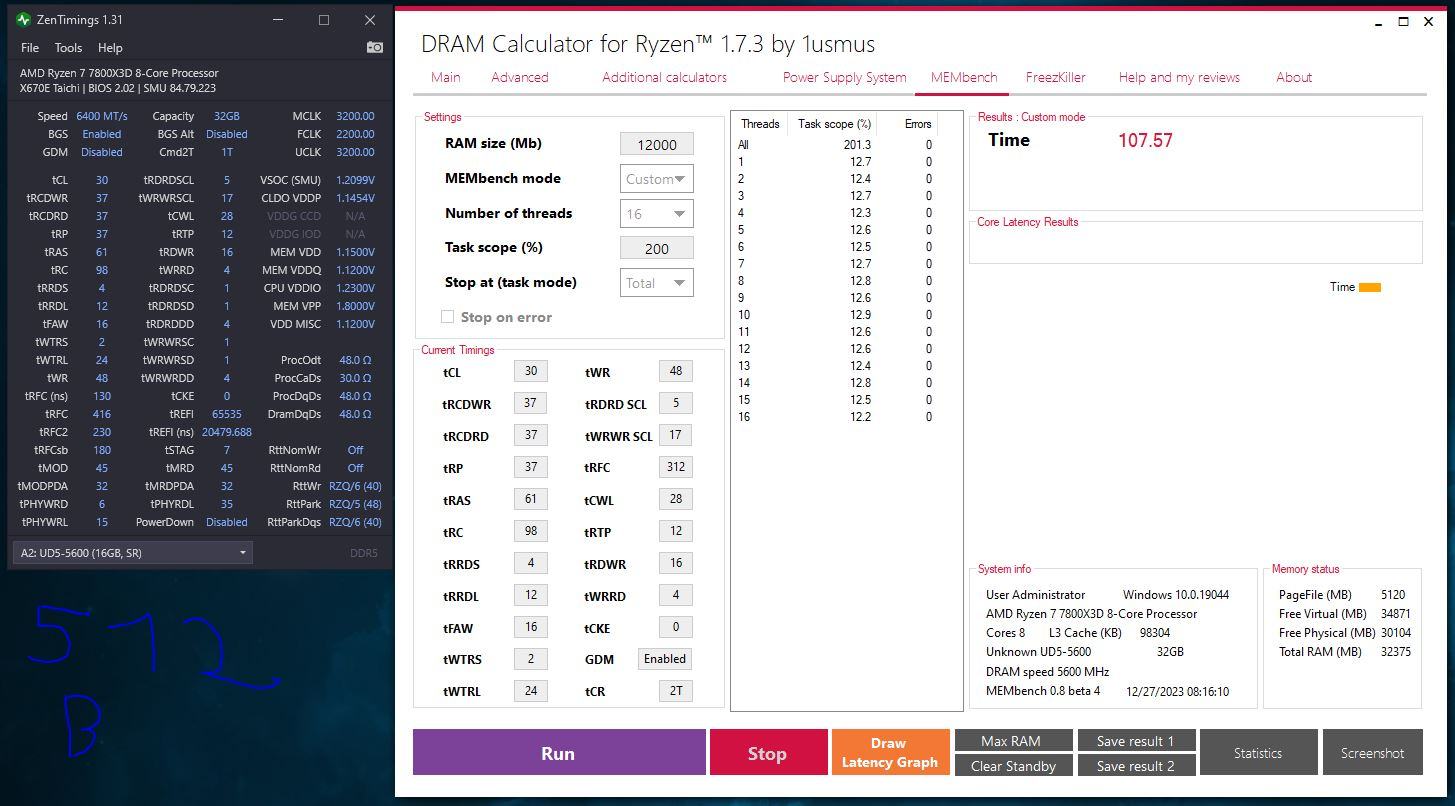Click the Time result 107.57

coord(1145,141)
